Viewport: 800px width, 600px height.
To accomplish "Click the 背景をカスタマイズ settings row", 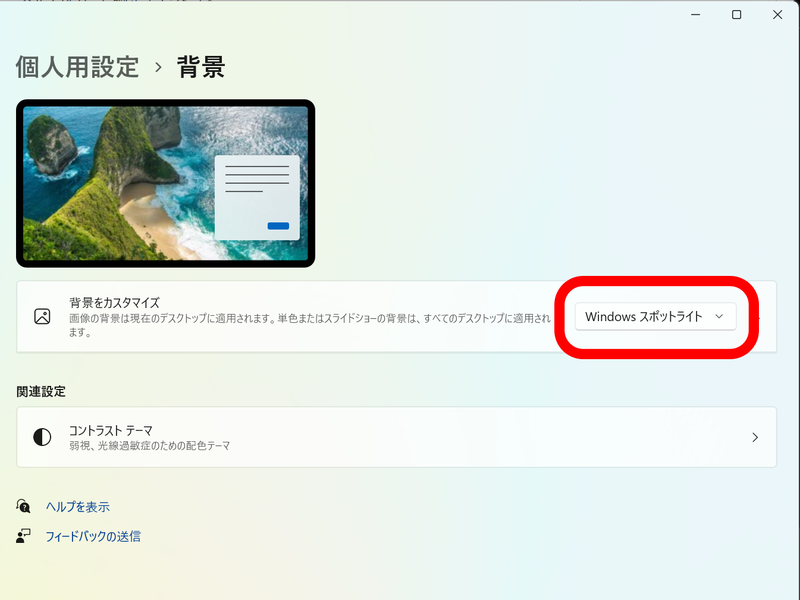I will [300, 317].
